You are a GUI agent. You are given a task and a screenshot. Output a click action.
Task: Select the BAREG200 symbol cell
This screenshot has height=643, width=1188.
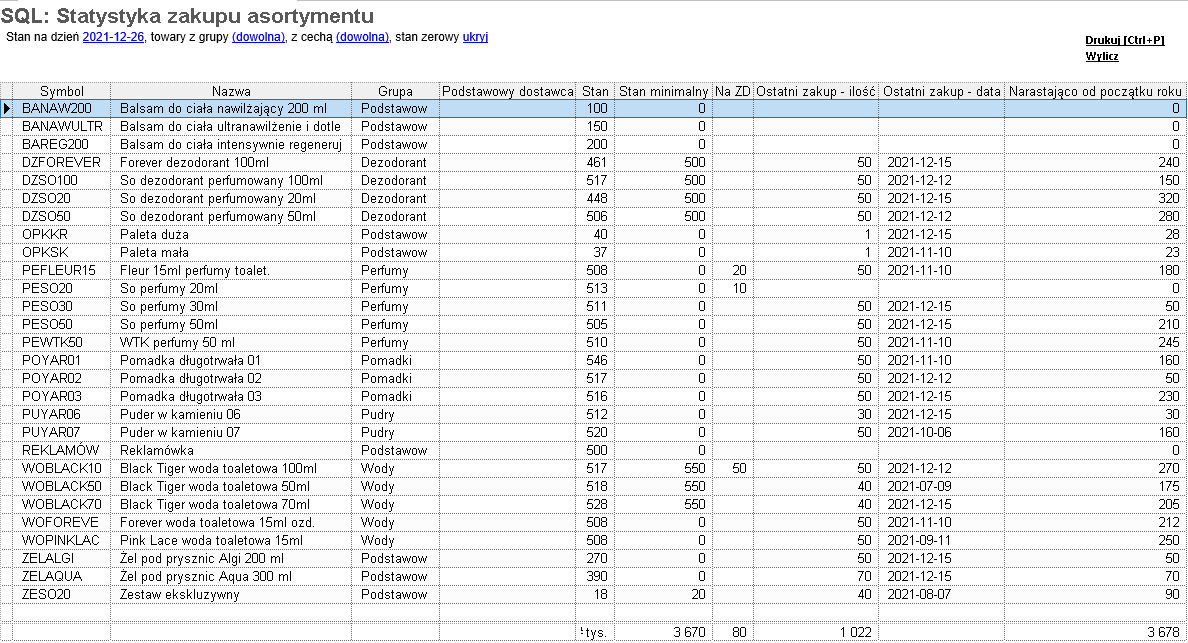coord(61,145)
